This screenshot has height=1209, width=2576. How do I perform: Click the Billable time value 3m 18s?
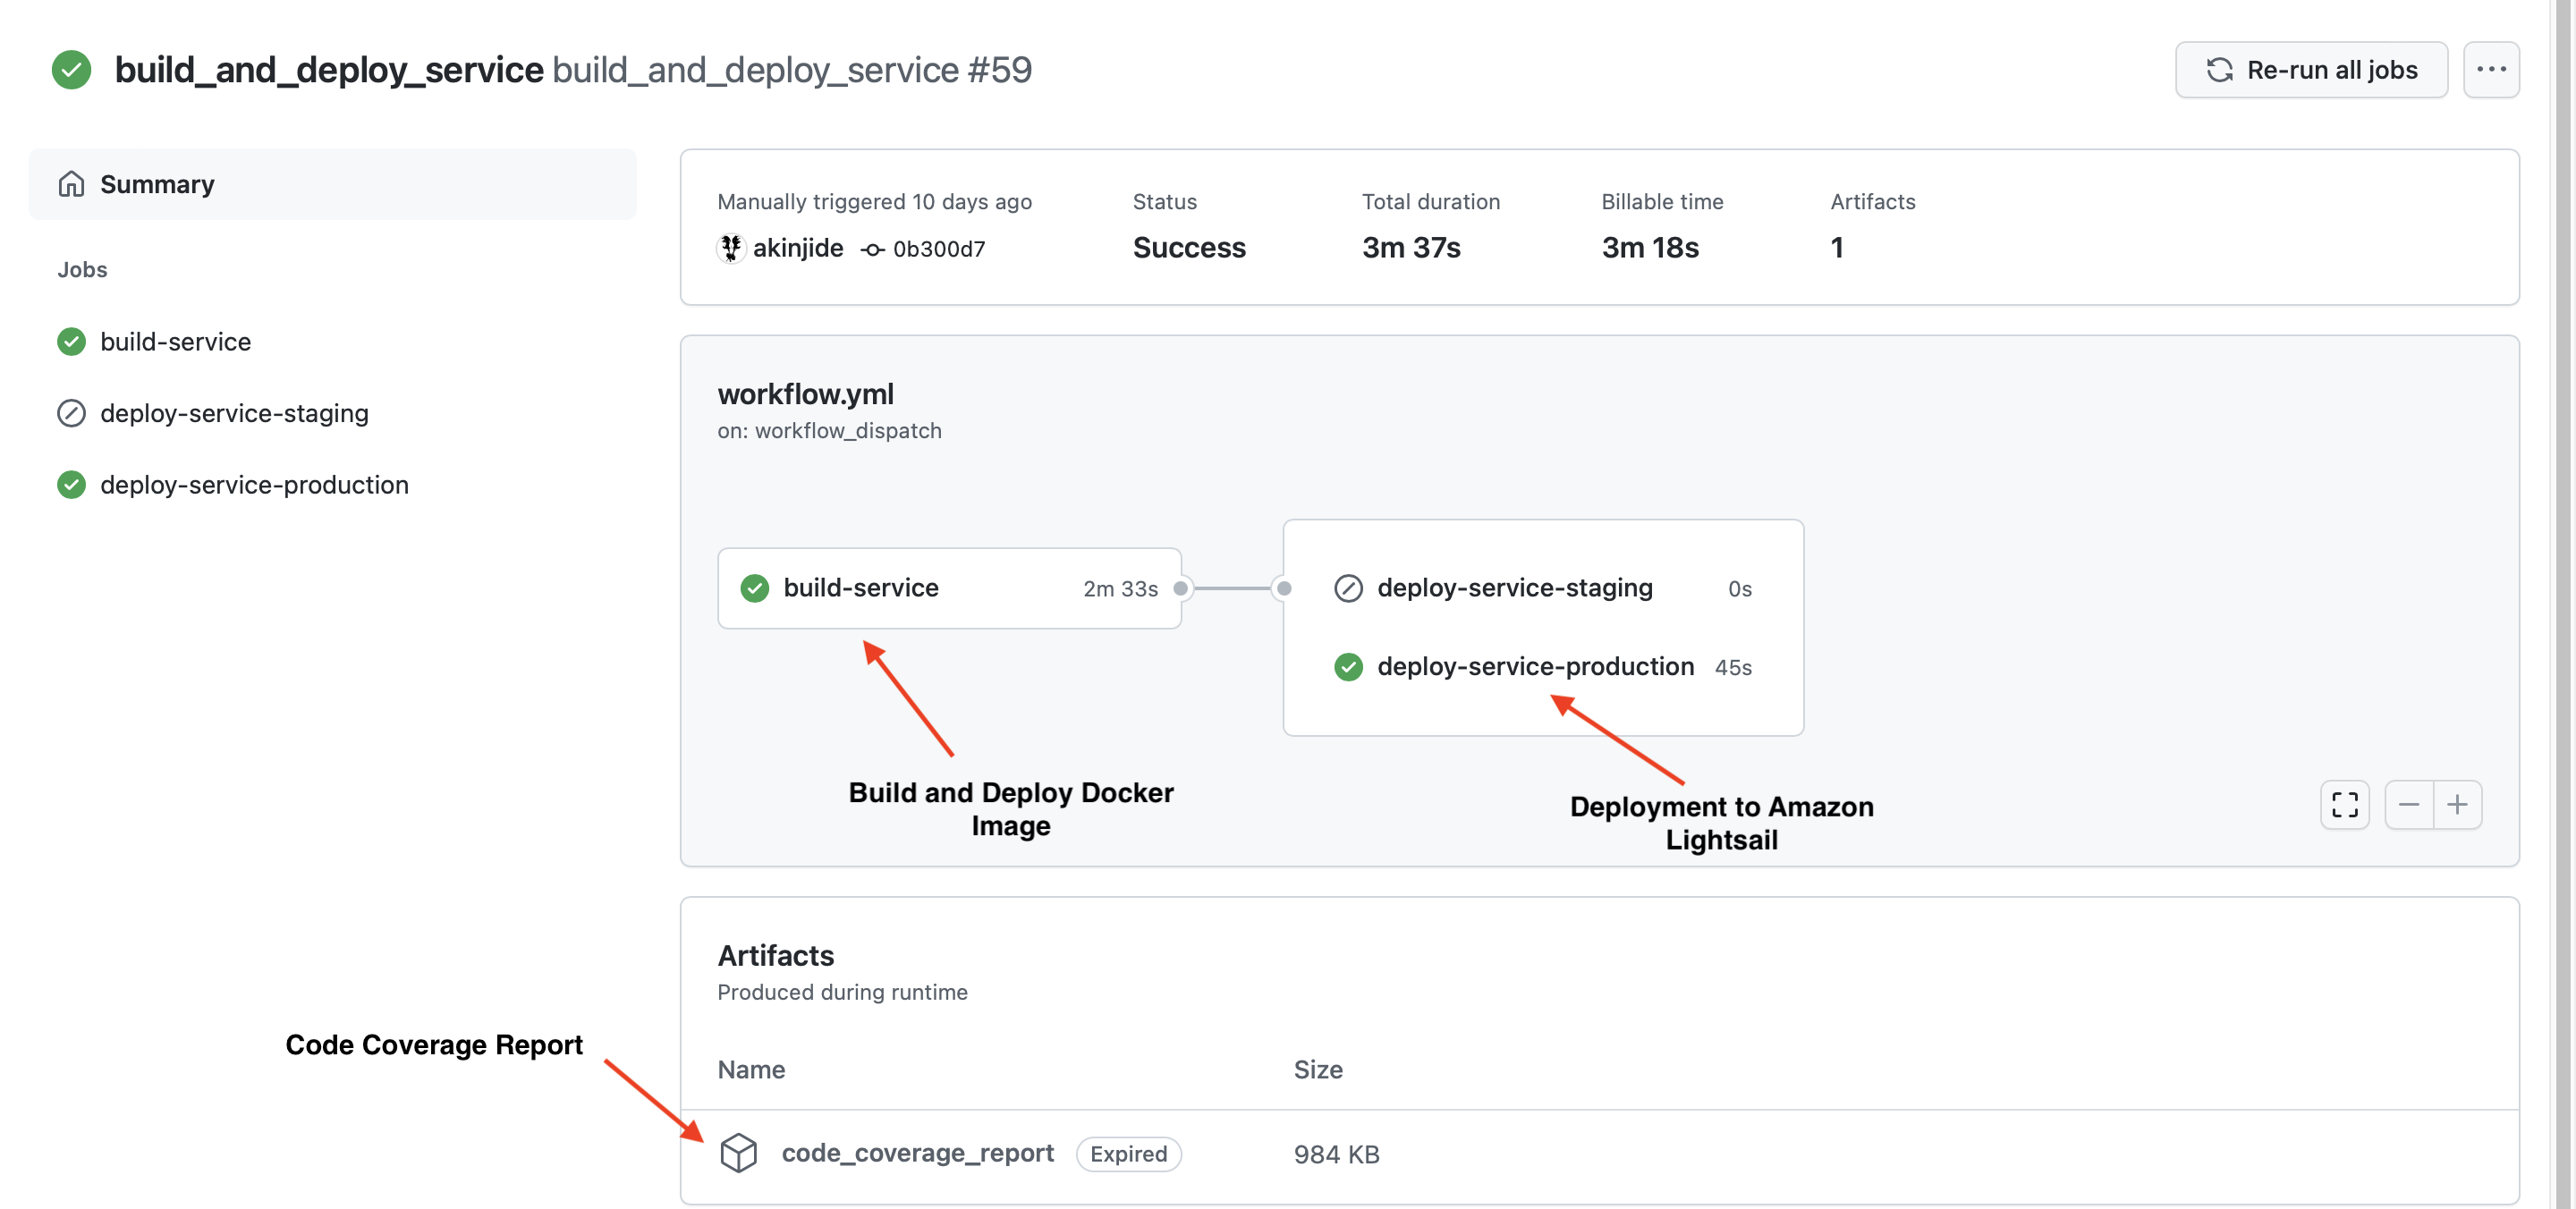(1650, 248)
